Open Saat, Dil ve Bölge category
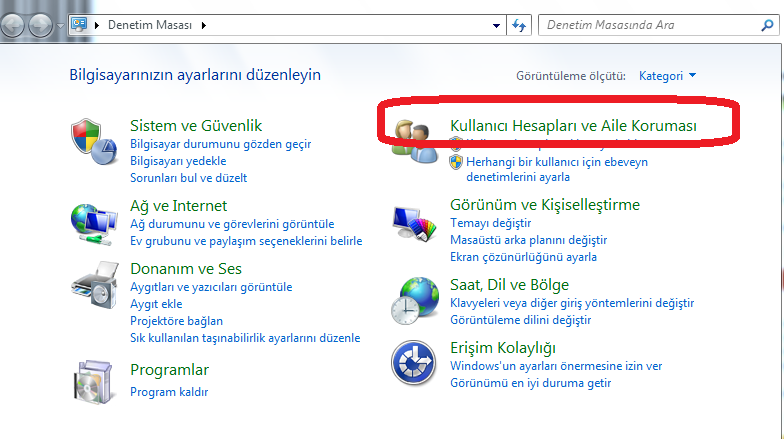This screenshot has width=784, height=439. (x=510, y=285)
